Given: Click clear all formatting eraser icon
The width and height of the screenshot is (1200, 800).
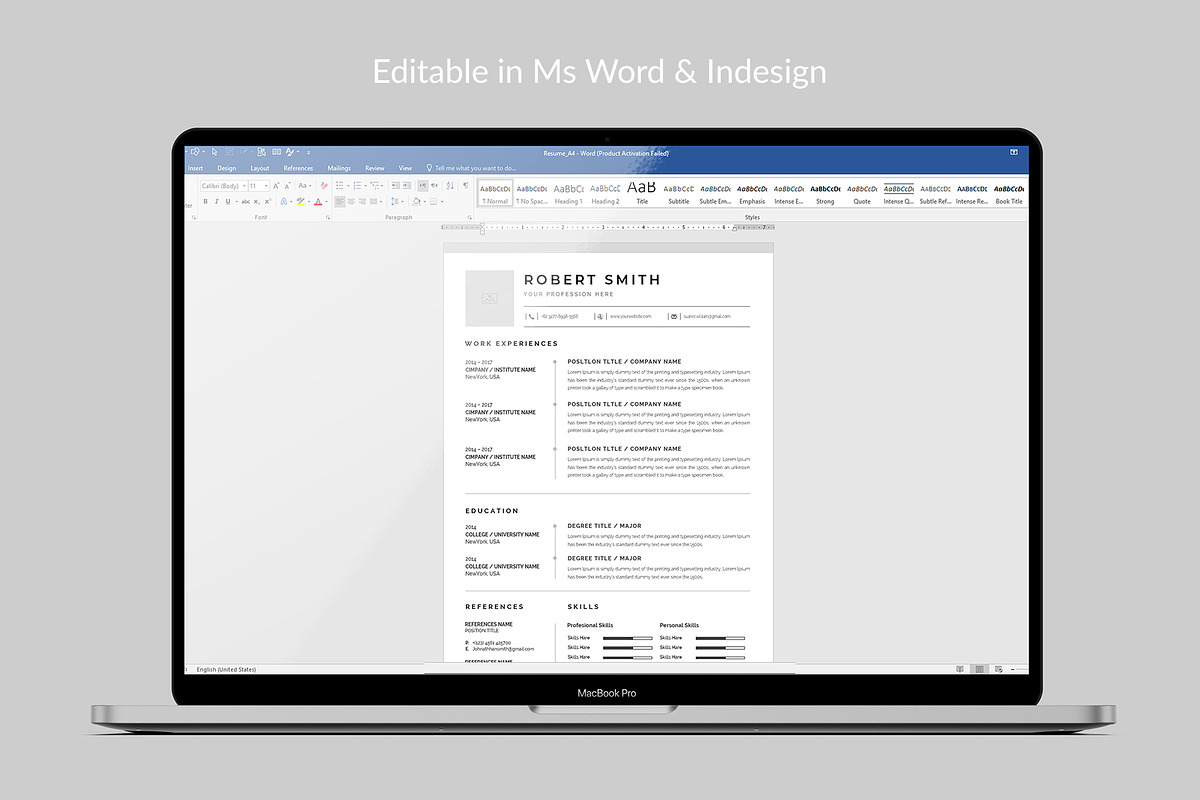Looking at the screenshot, I should coord(324,186).
